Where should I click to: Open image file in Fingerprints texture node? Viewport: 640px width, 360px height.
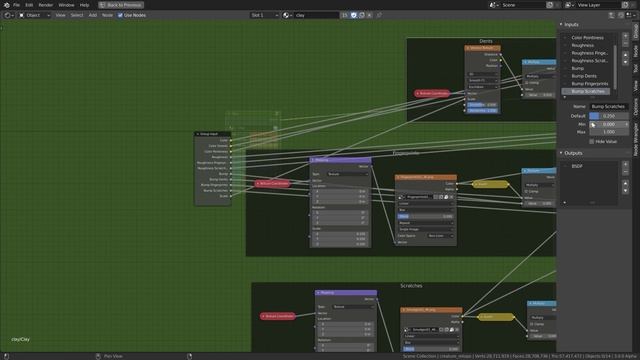click(x=446, y=197)
